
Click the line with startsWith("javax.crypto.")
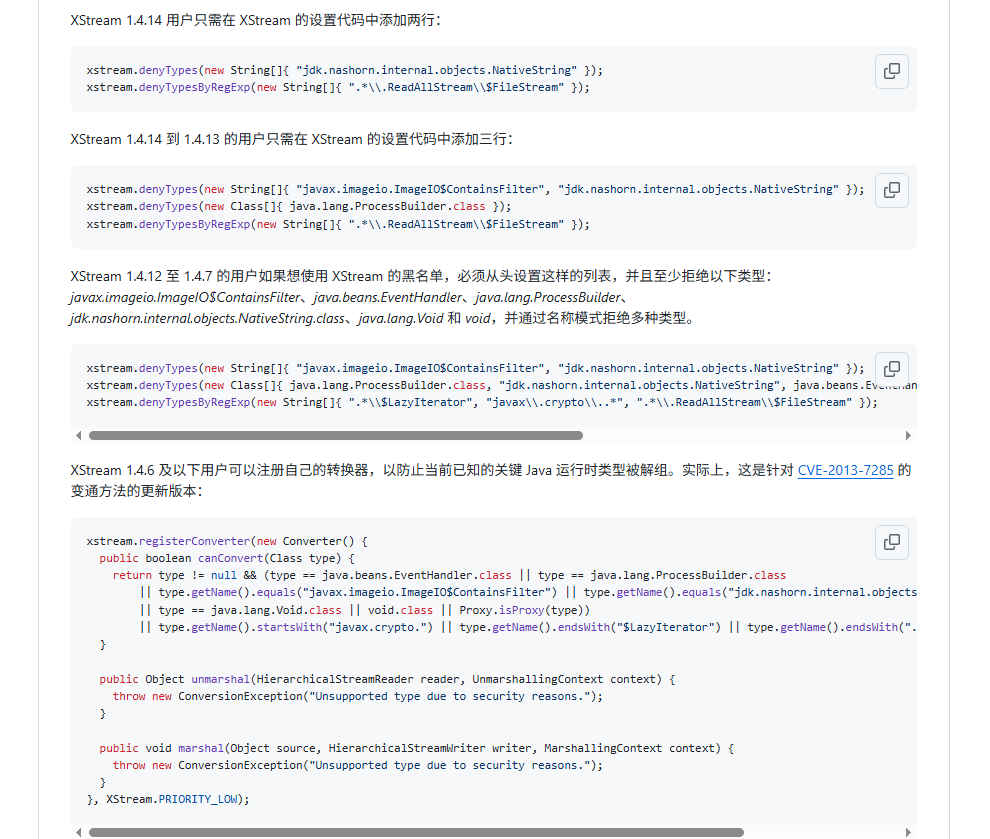pos(527,627)
